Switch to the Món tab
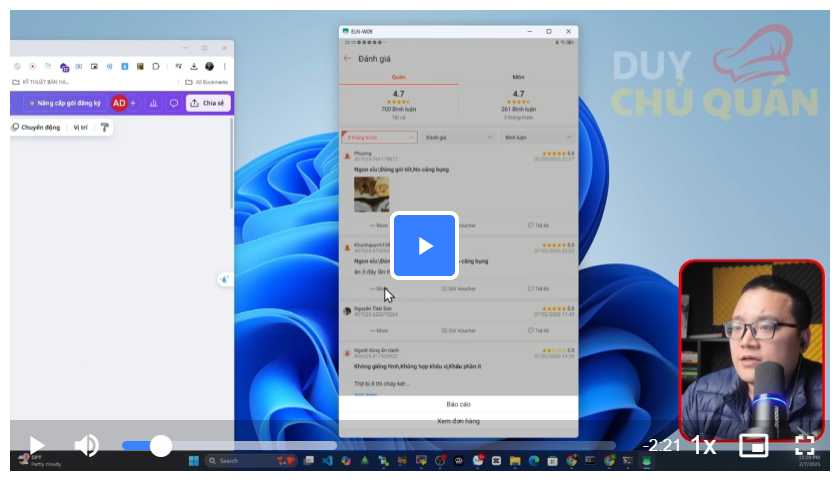 518,76
